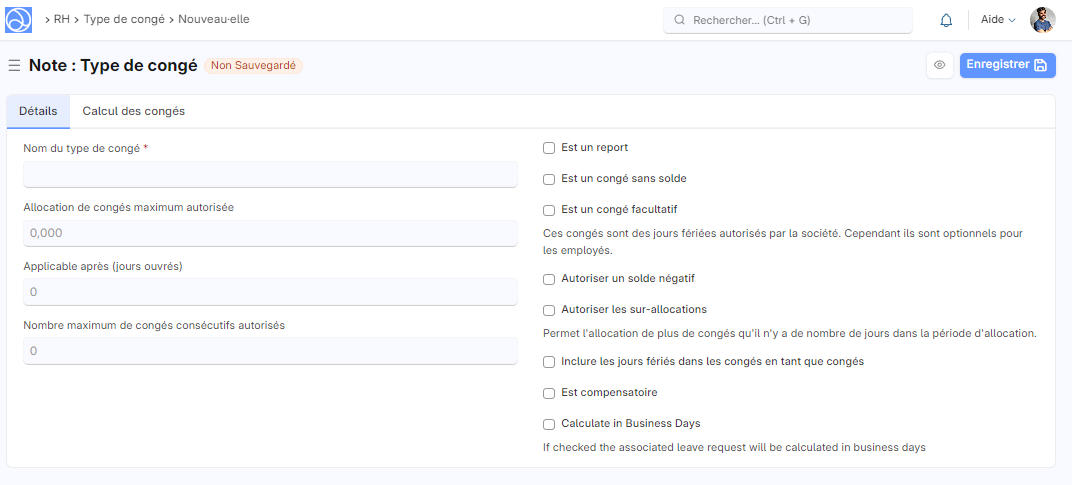Viewport: 1072px width, 485px height.
Task: Toggle the sidebar hamburger menu icon
Action: point(14,66)
